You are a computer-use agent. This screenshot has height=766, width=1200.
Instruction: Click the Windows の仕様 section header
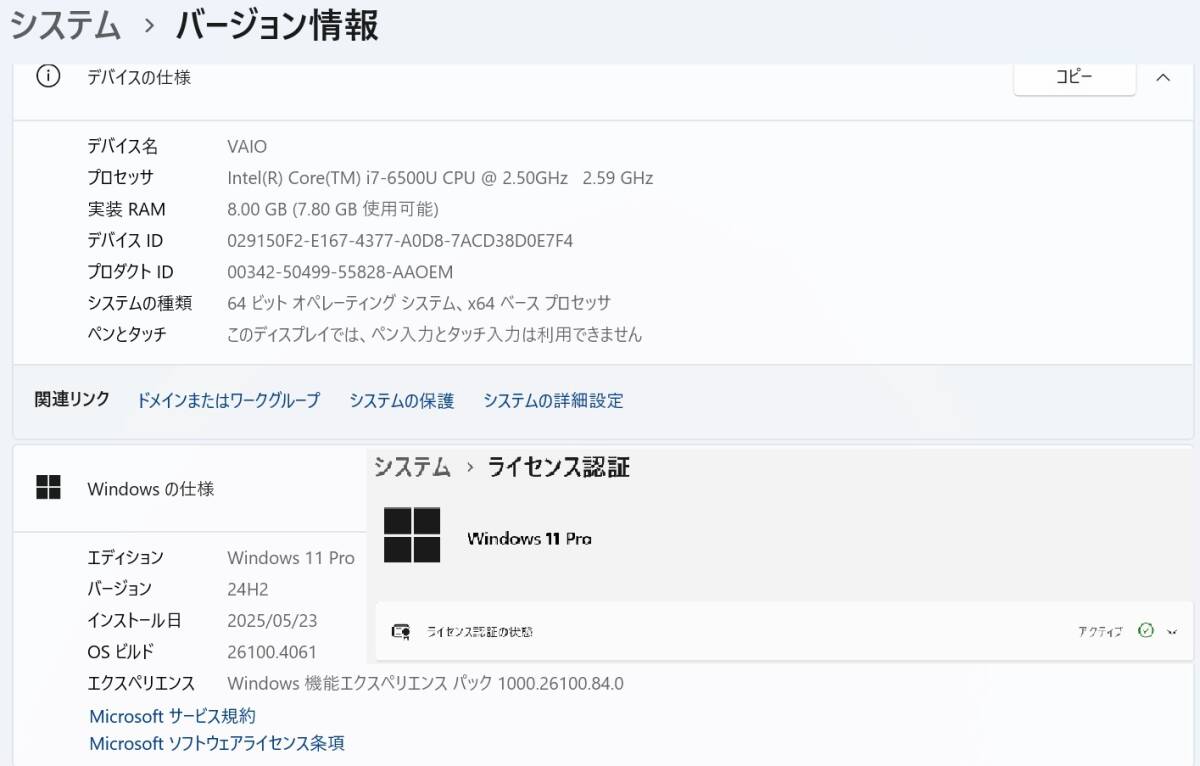pos(151,489)
